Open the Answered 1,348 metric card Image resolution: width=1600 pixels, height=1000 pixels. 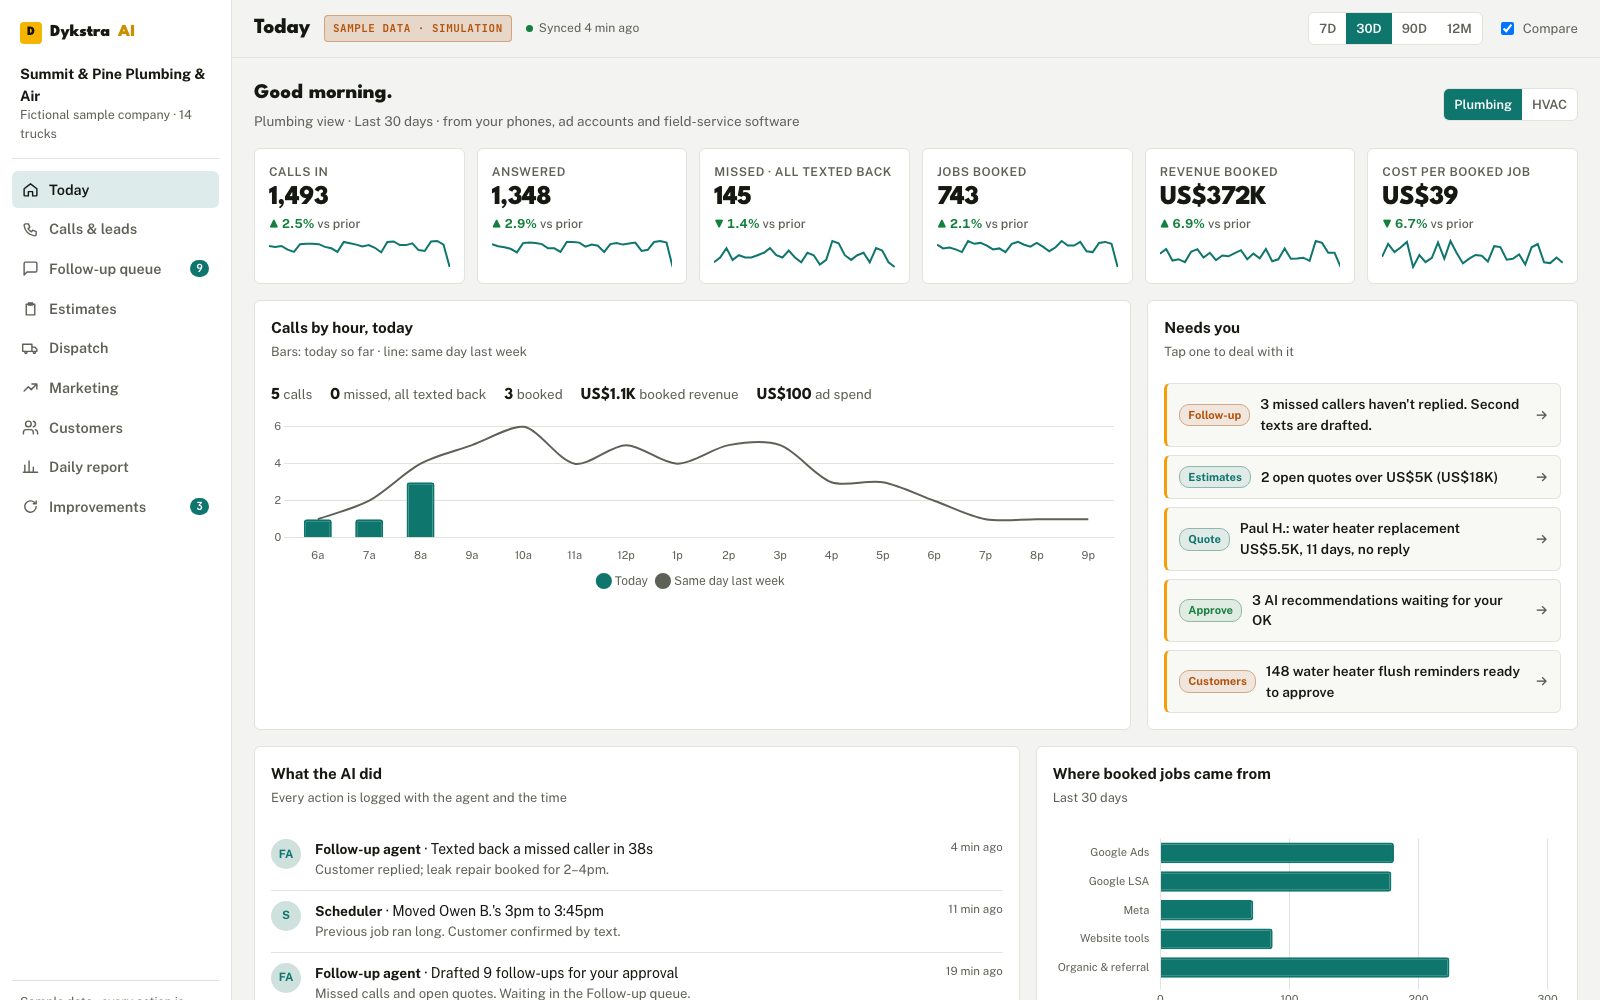(582, 216)
